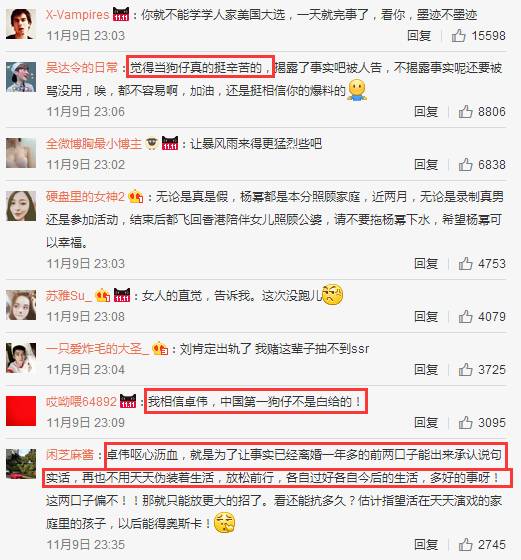This screenshot has width=521, height=560.
Task: Like the comment showing 6838 likes
Action: (465, 164)
